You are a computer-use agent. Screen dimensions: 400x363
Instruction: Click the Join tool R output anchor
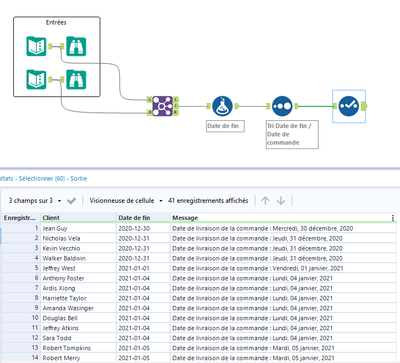tap(176, 113)
